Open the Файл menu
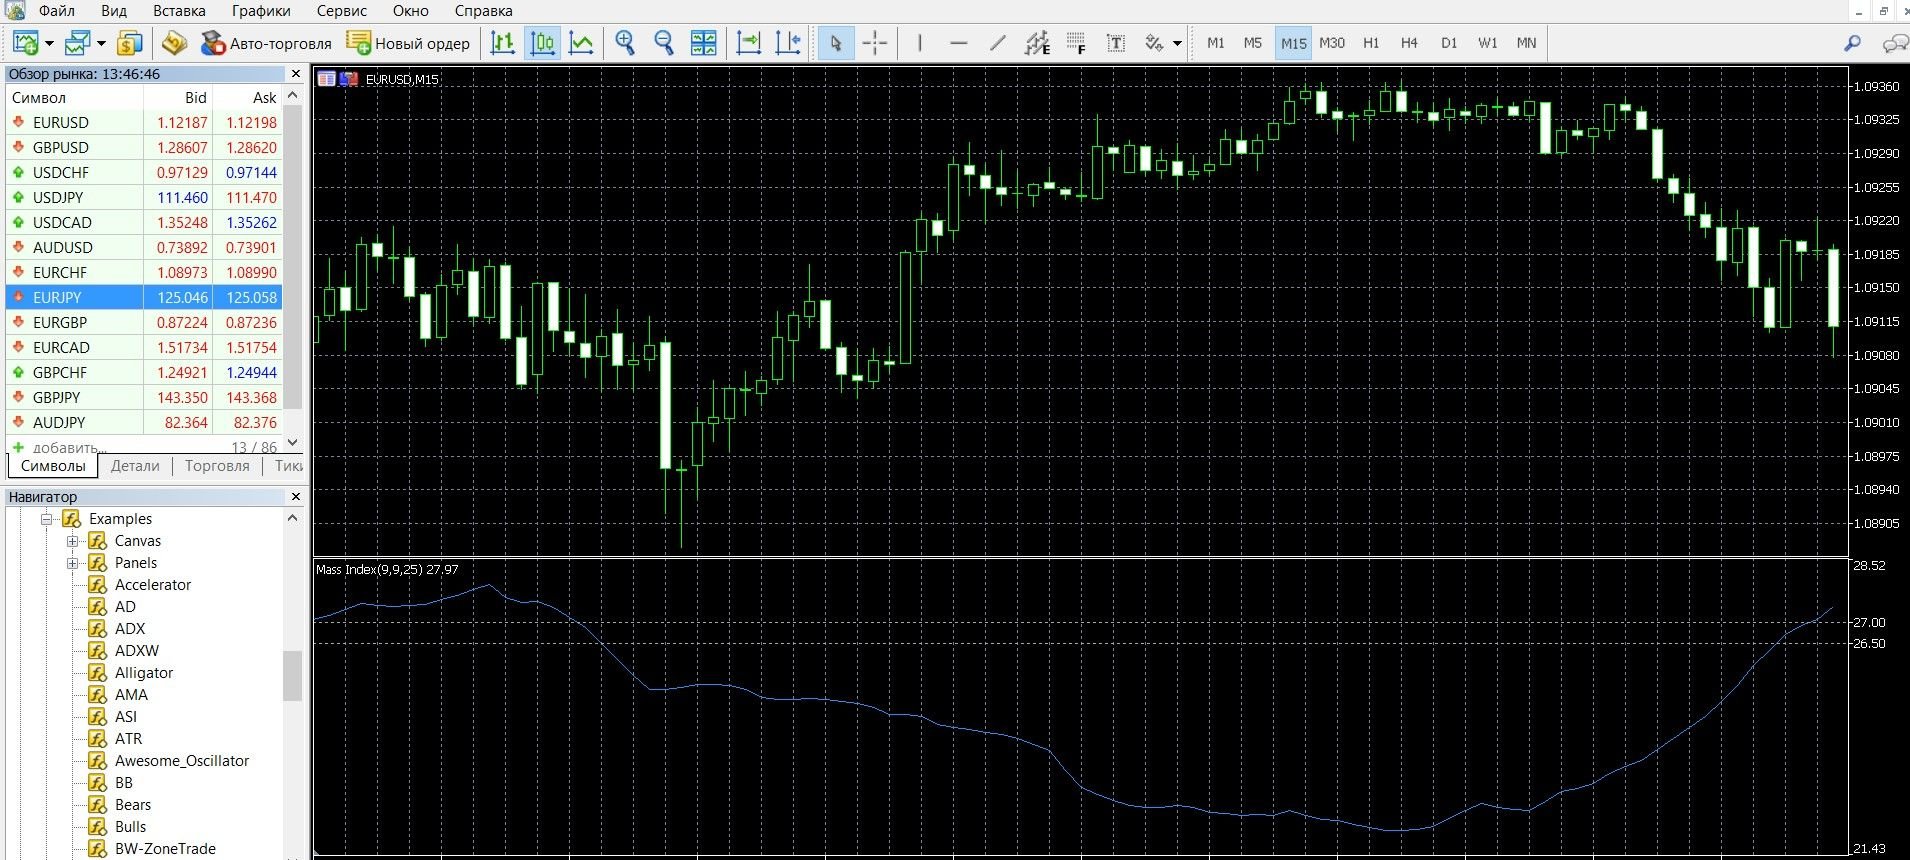This screenshot has width=1910, height=860. click(x=57, y=11)
